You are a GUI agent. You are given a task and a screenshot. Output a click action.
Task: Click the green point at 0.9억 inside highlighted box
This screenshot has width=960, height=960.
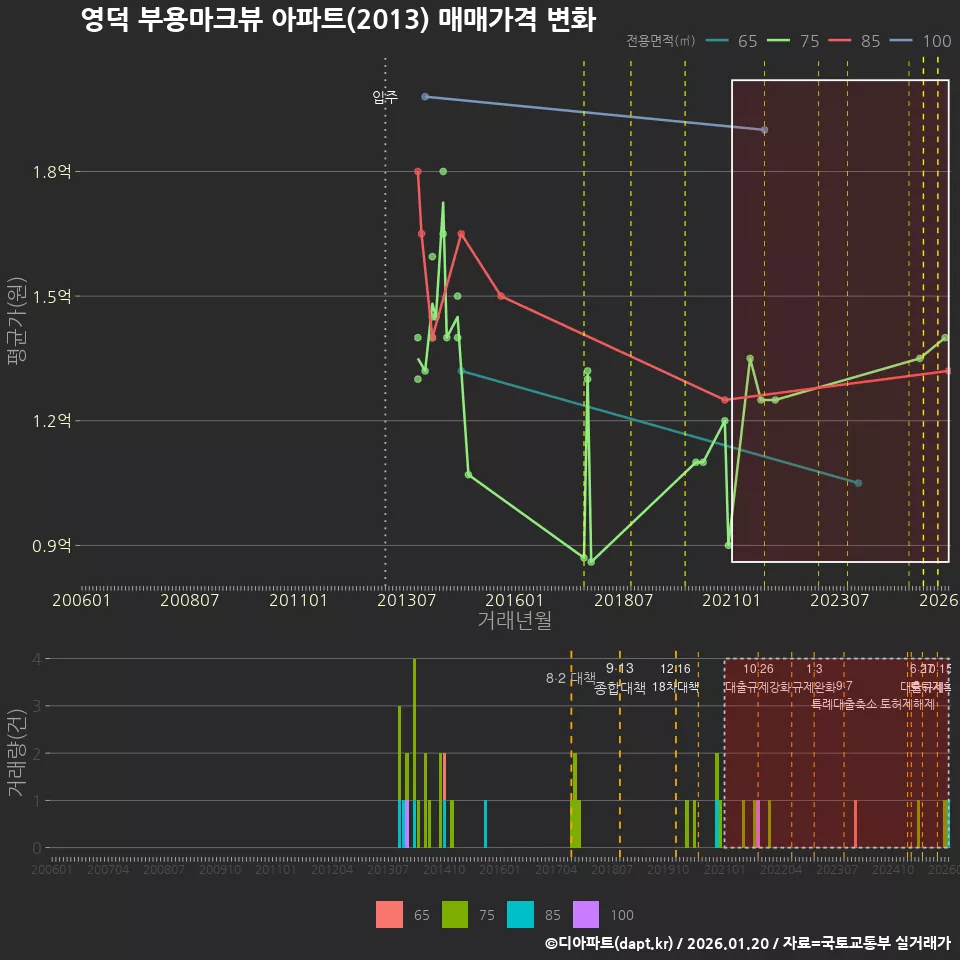click(729, 545)
